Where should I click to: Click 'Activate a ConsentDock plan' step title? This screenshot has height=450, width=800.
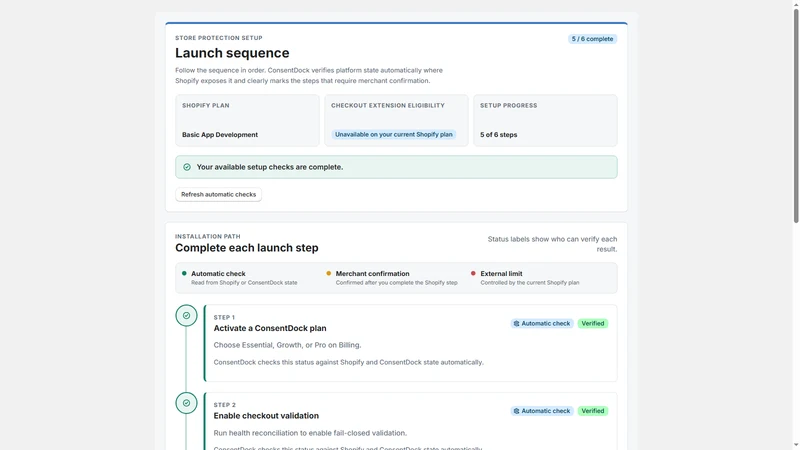[x=270, y=328]
